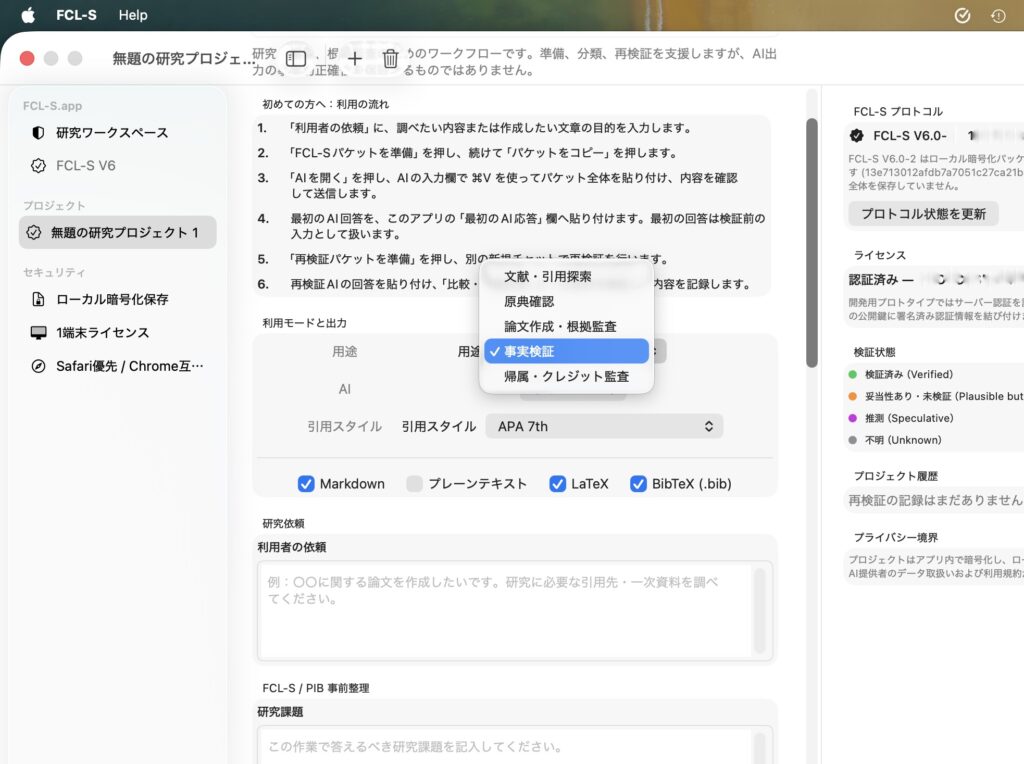Open 1端末ライセンス sidebar item

118,332
